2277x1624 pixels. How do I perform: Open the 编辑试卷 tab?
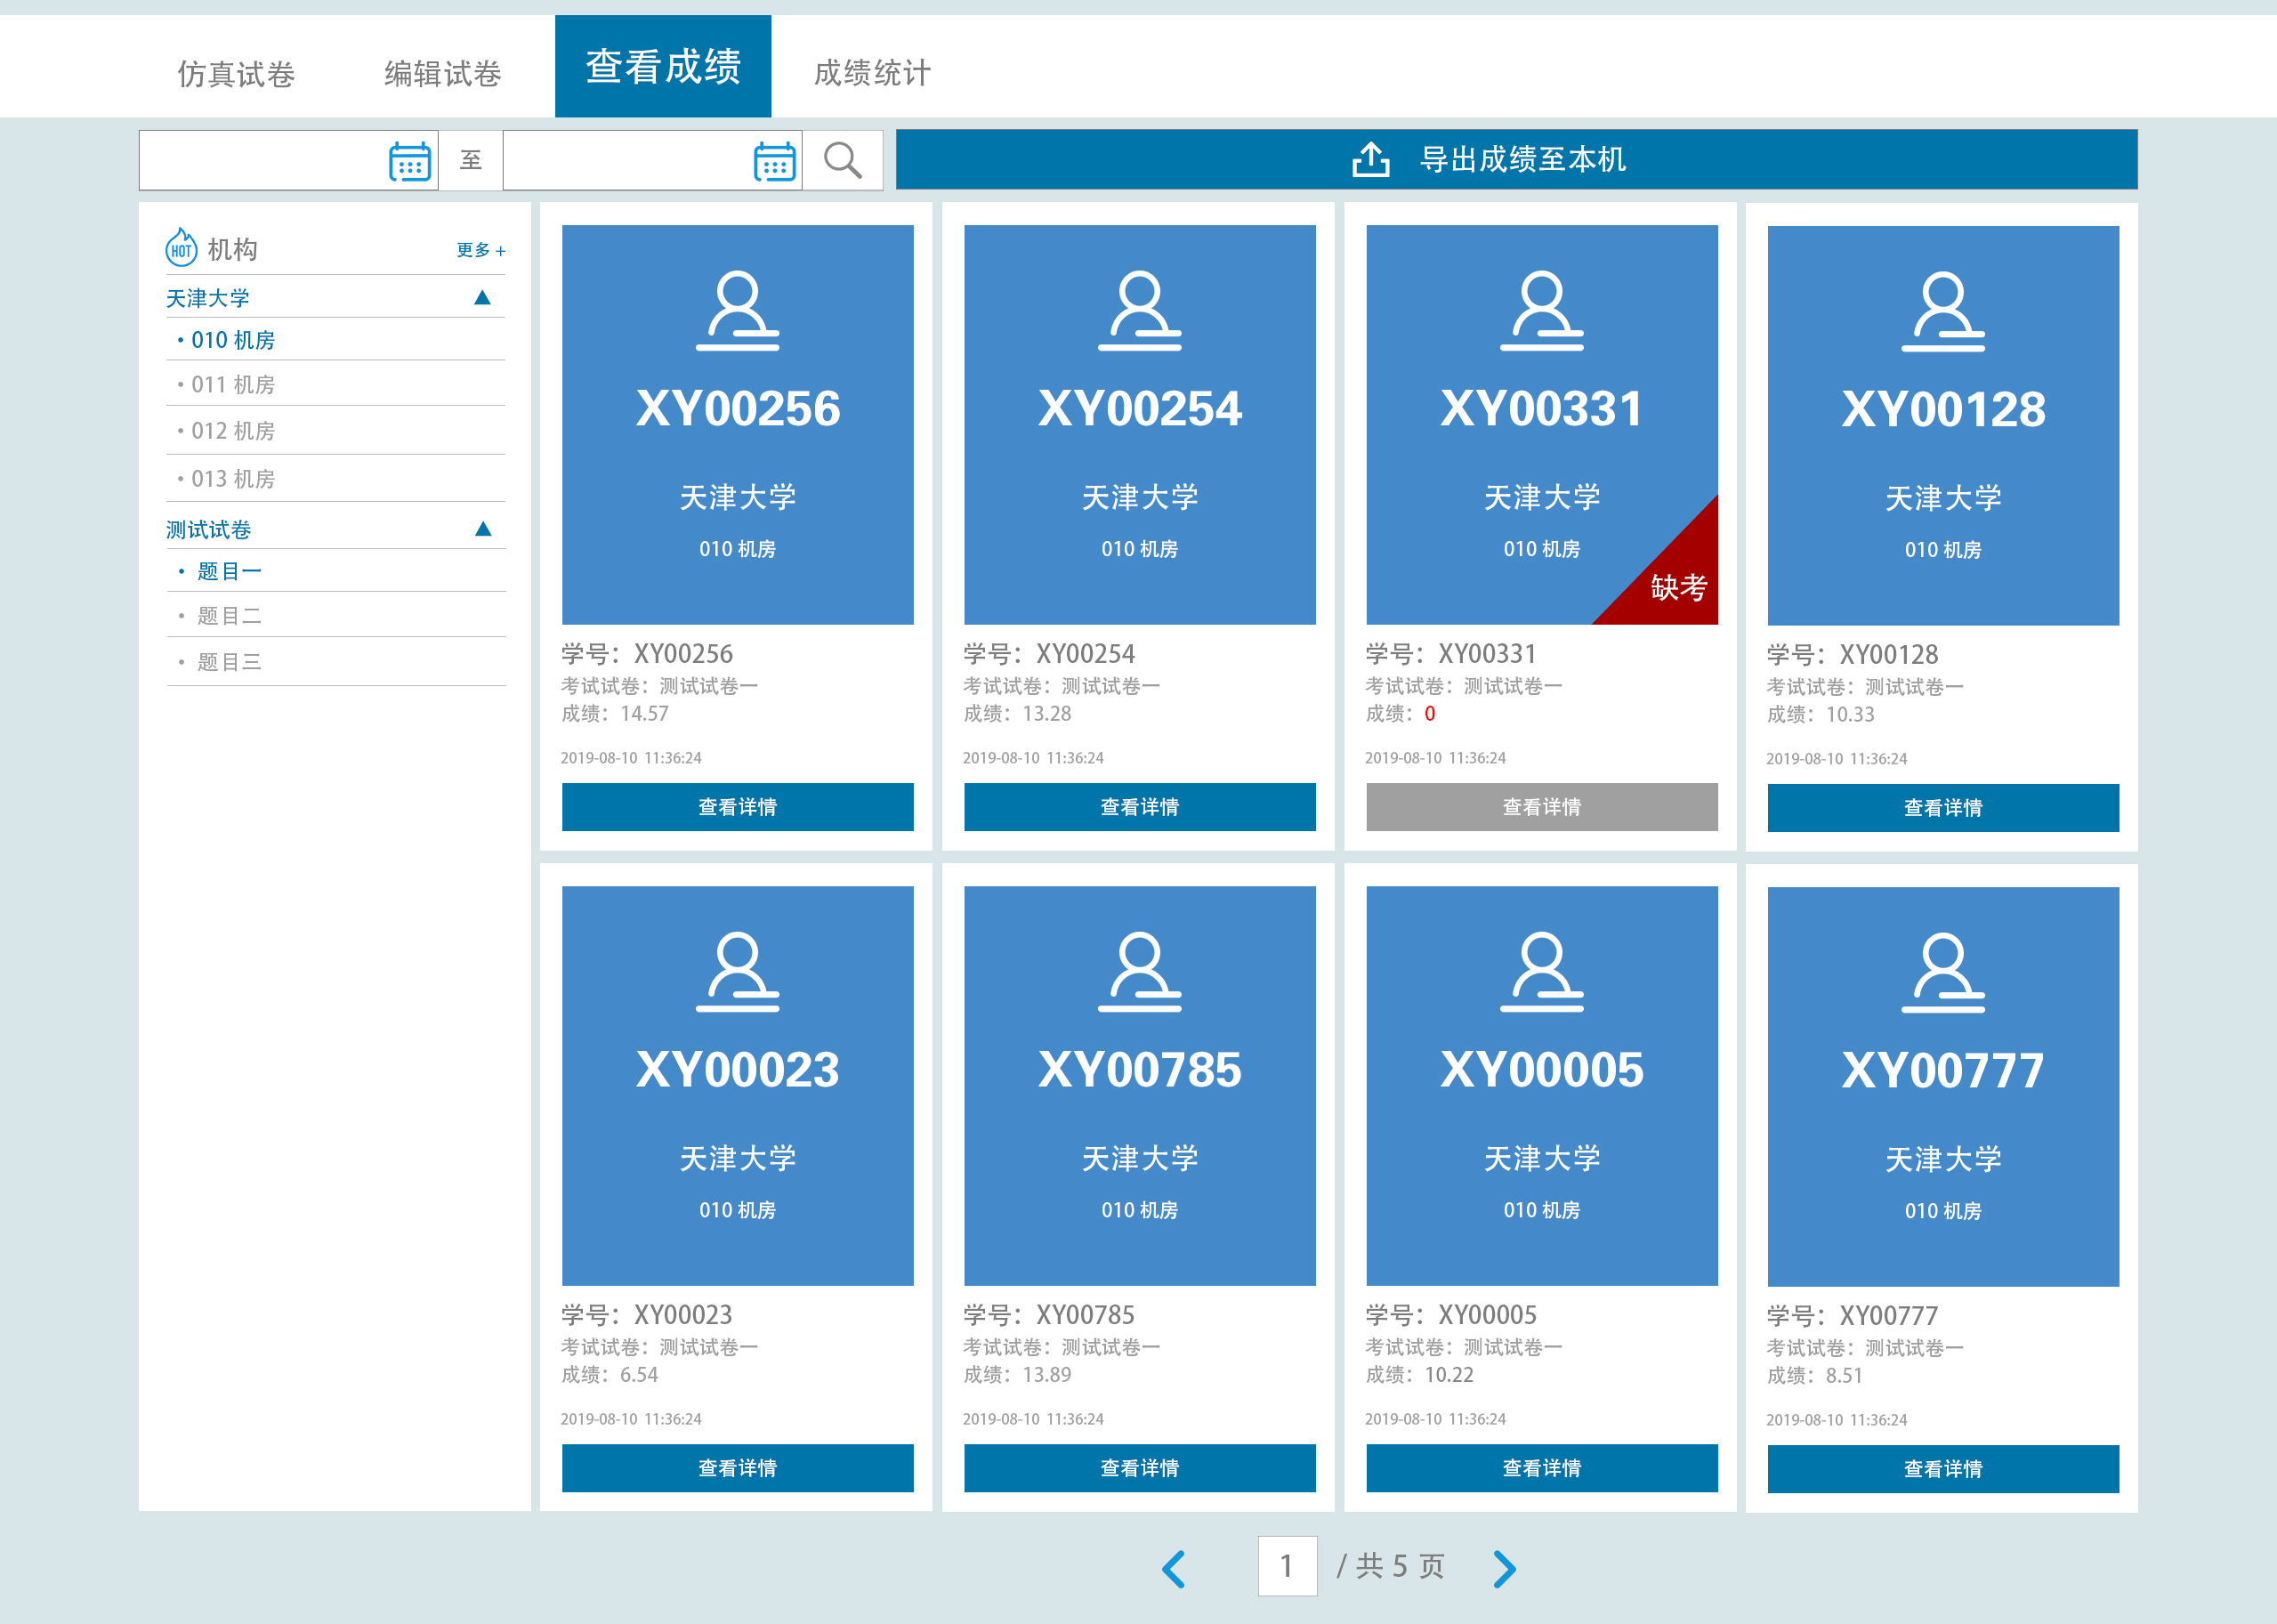coord(443,73)
